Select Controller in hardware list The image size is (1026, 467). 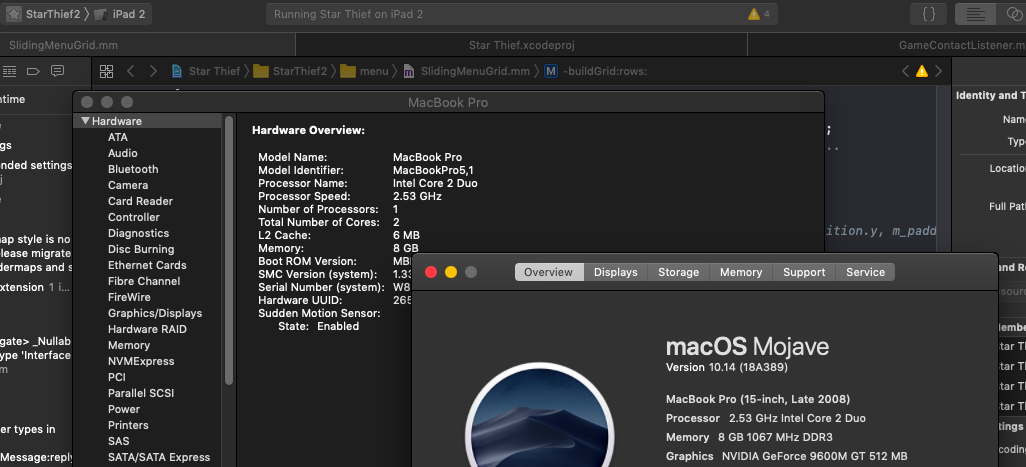point(133,217)
